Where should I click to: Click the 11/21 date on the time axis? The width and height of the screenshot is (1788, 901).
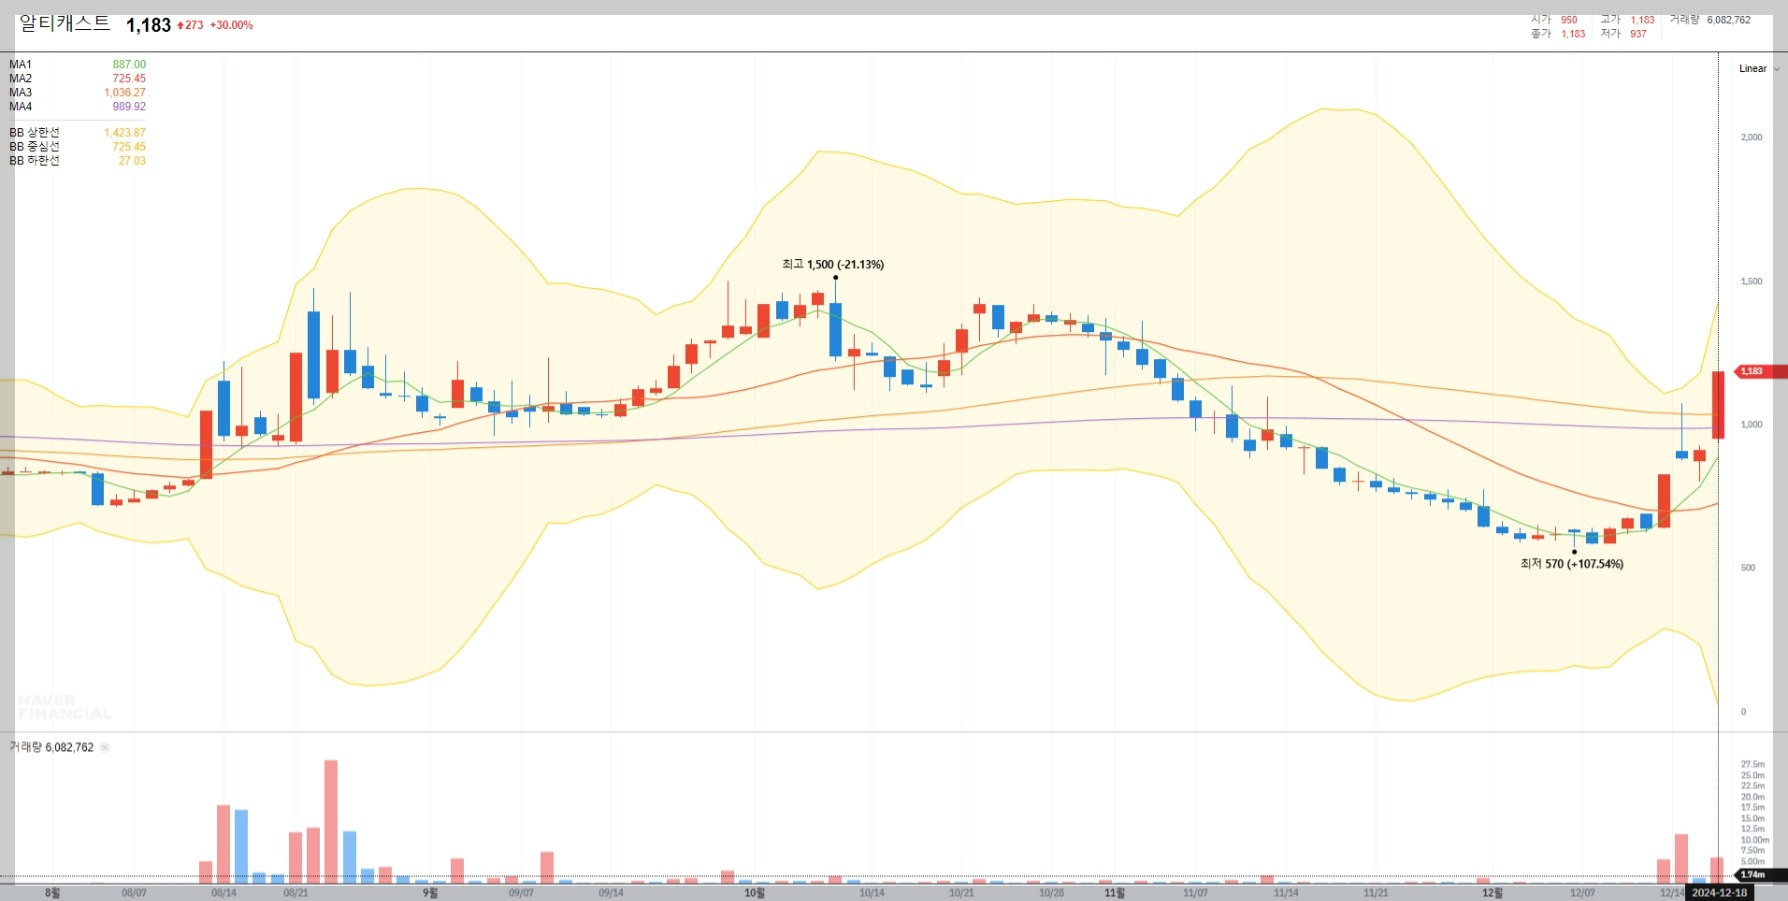(1376, 893)
